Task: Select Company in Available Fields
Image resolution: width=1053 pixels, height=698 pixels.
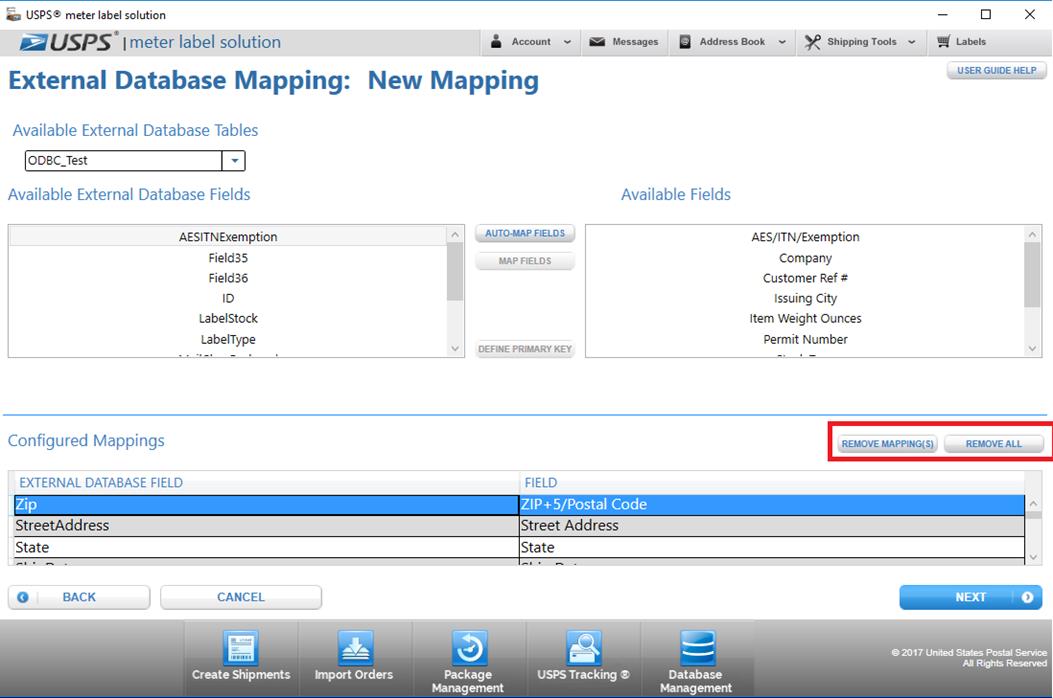Action: pyautogui.click(x=805, y=257)
